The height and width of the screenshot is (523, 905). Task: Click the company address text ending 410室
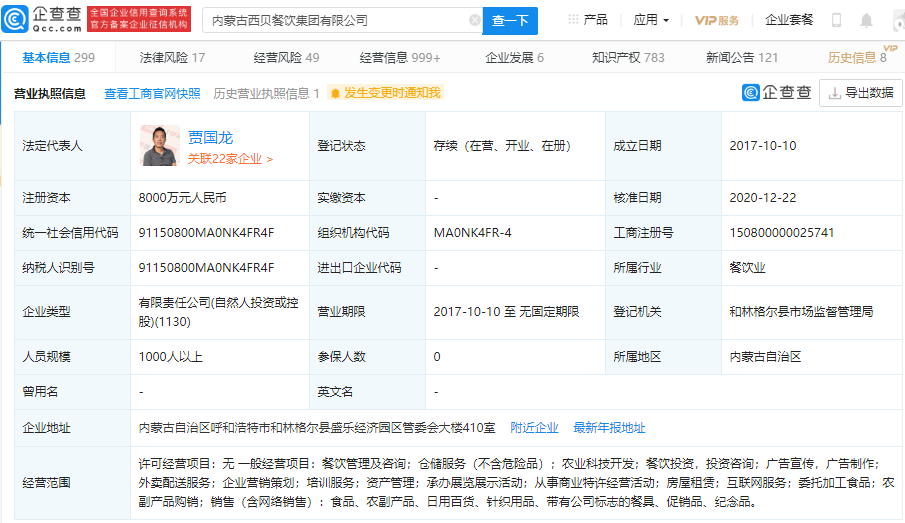coord(317,428)
